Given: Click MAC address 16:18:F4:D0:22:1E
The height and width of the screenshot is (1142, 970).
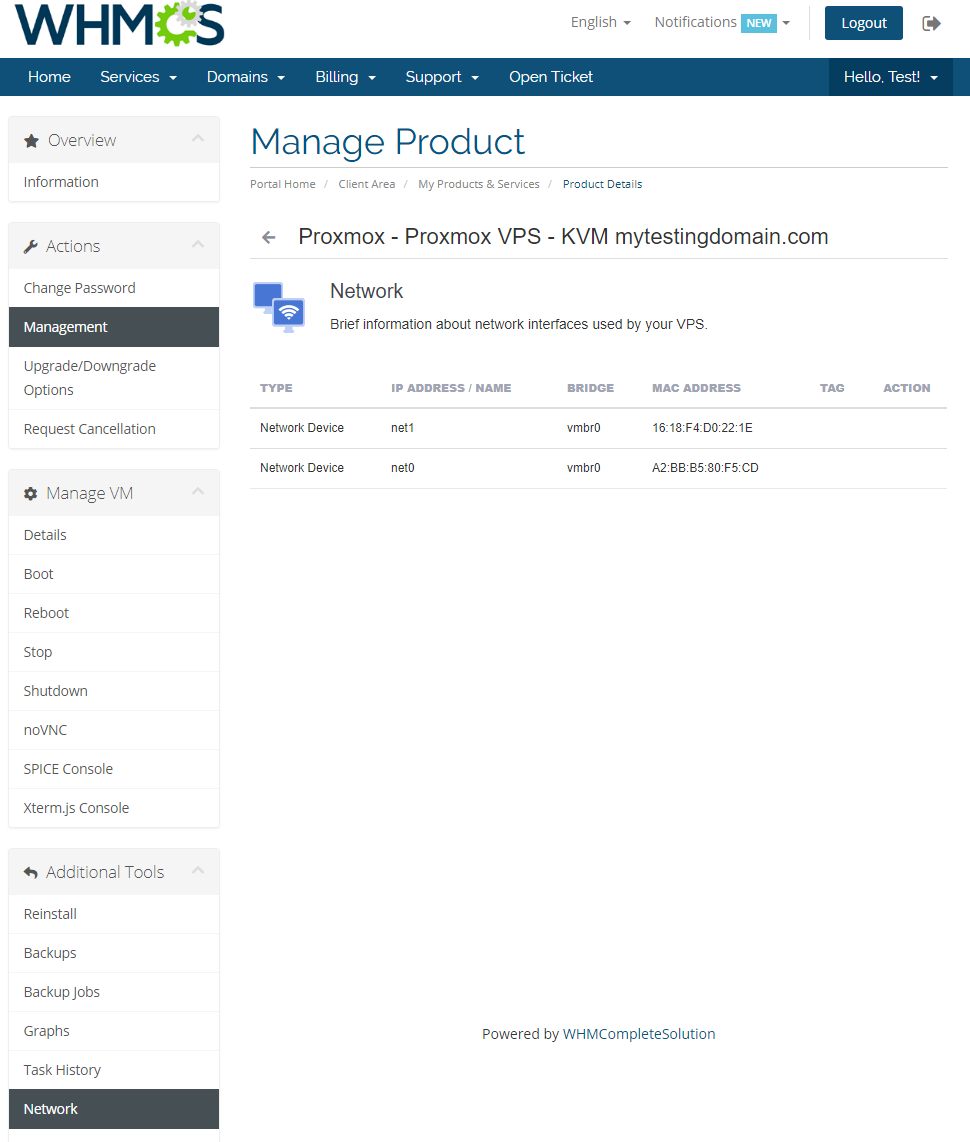Looking at the screenshot, I should pos(702,428).
